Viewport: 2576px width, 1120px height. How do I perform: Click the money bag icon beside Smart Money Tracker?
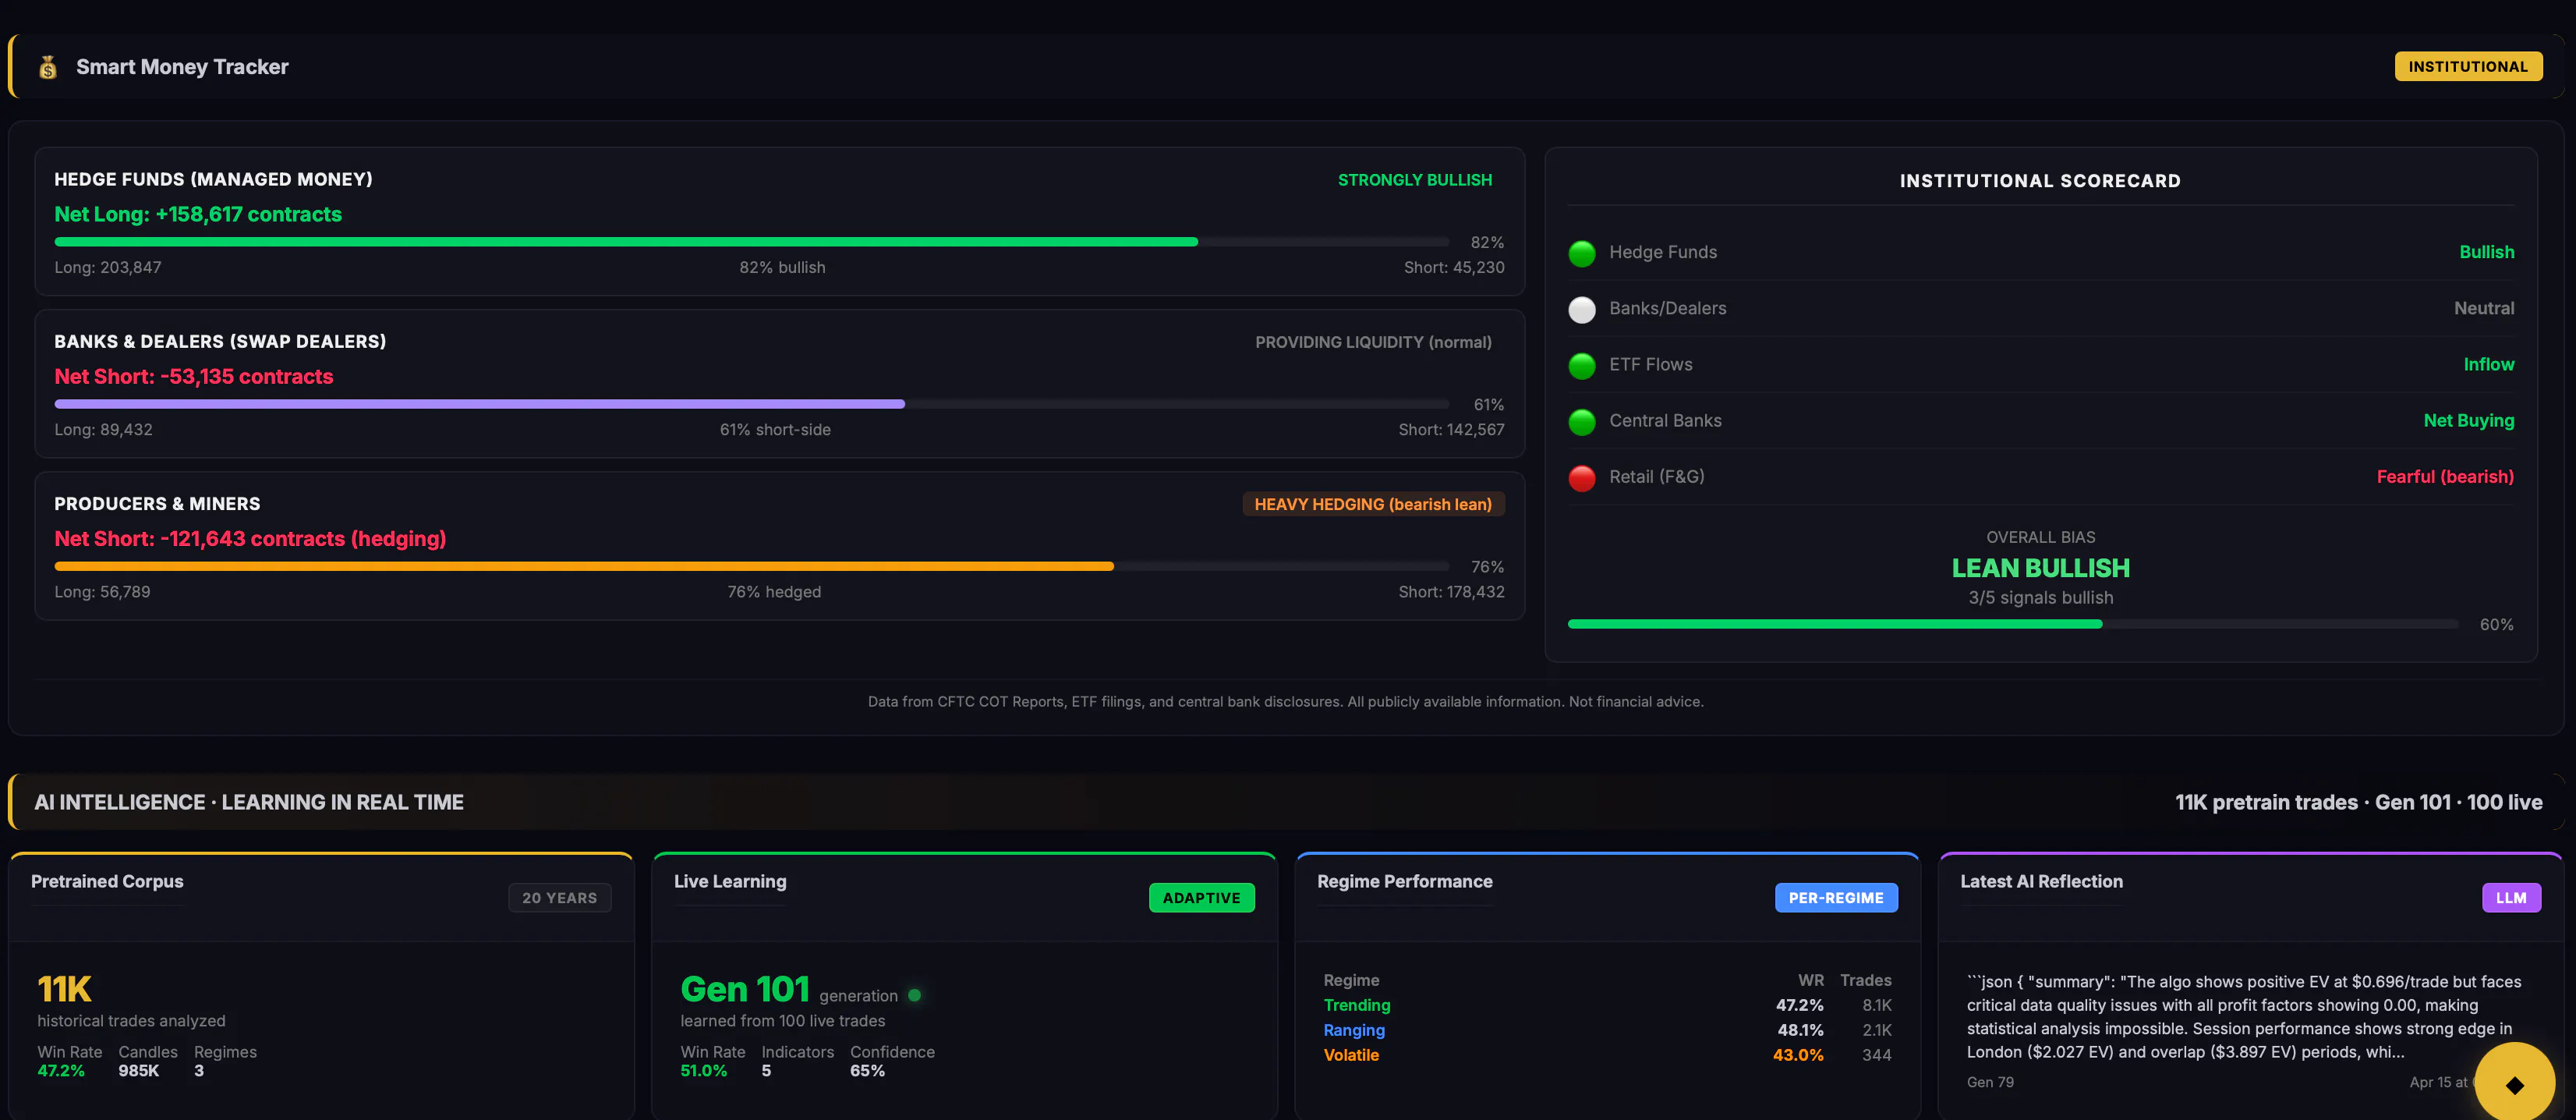(x=47, y=67)
